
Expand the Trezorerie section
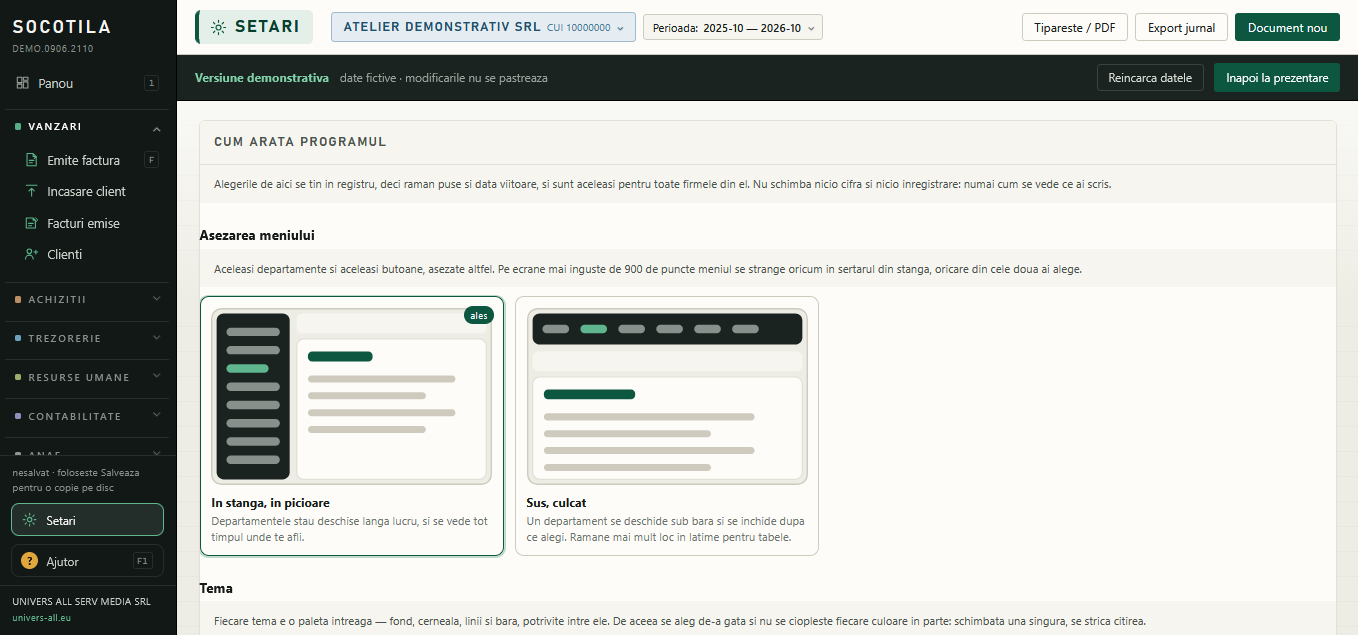[88, 338]
